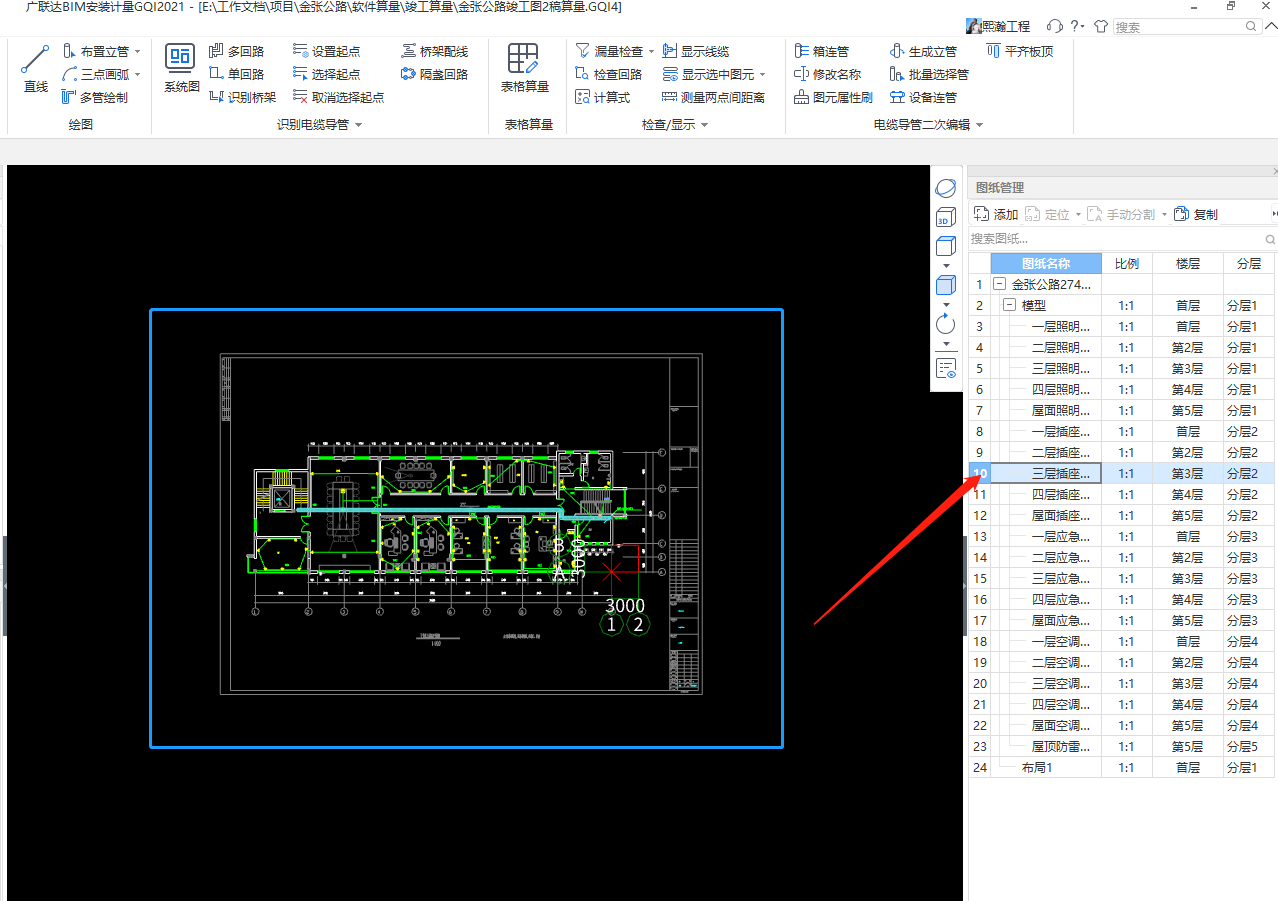Click the rotate view circular arrow icon
The image size is (1278, 901).
coord(946,324)
